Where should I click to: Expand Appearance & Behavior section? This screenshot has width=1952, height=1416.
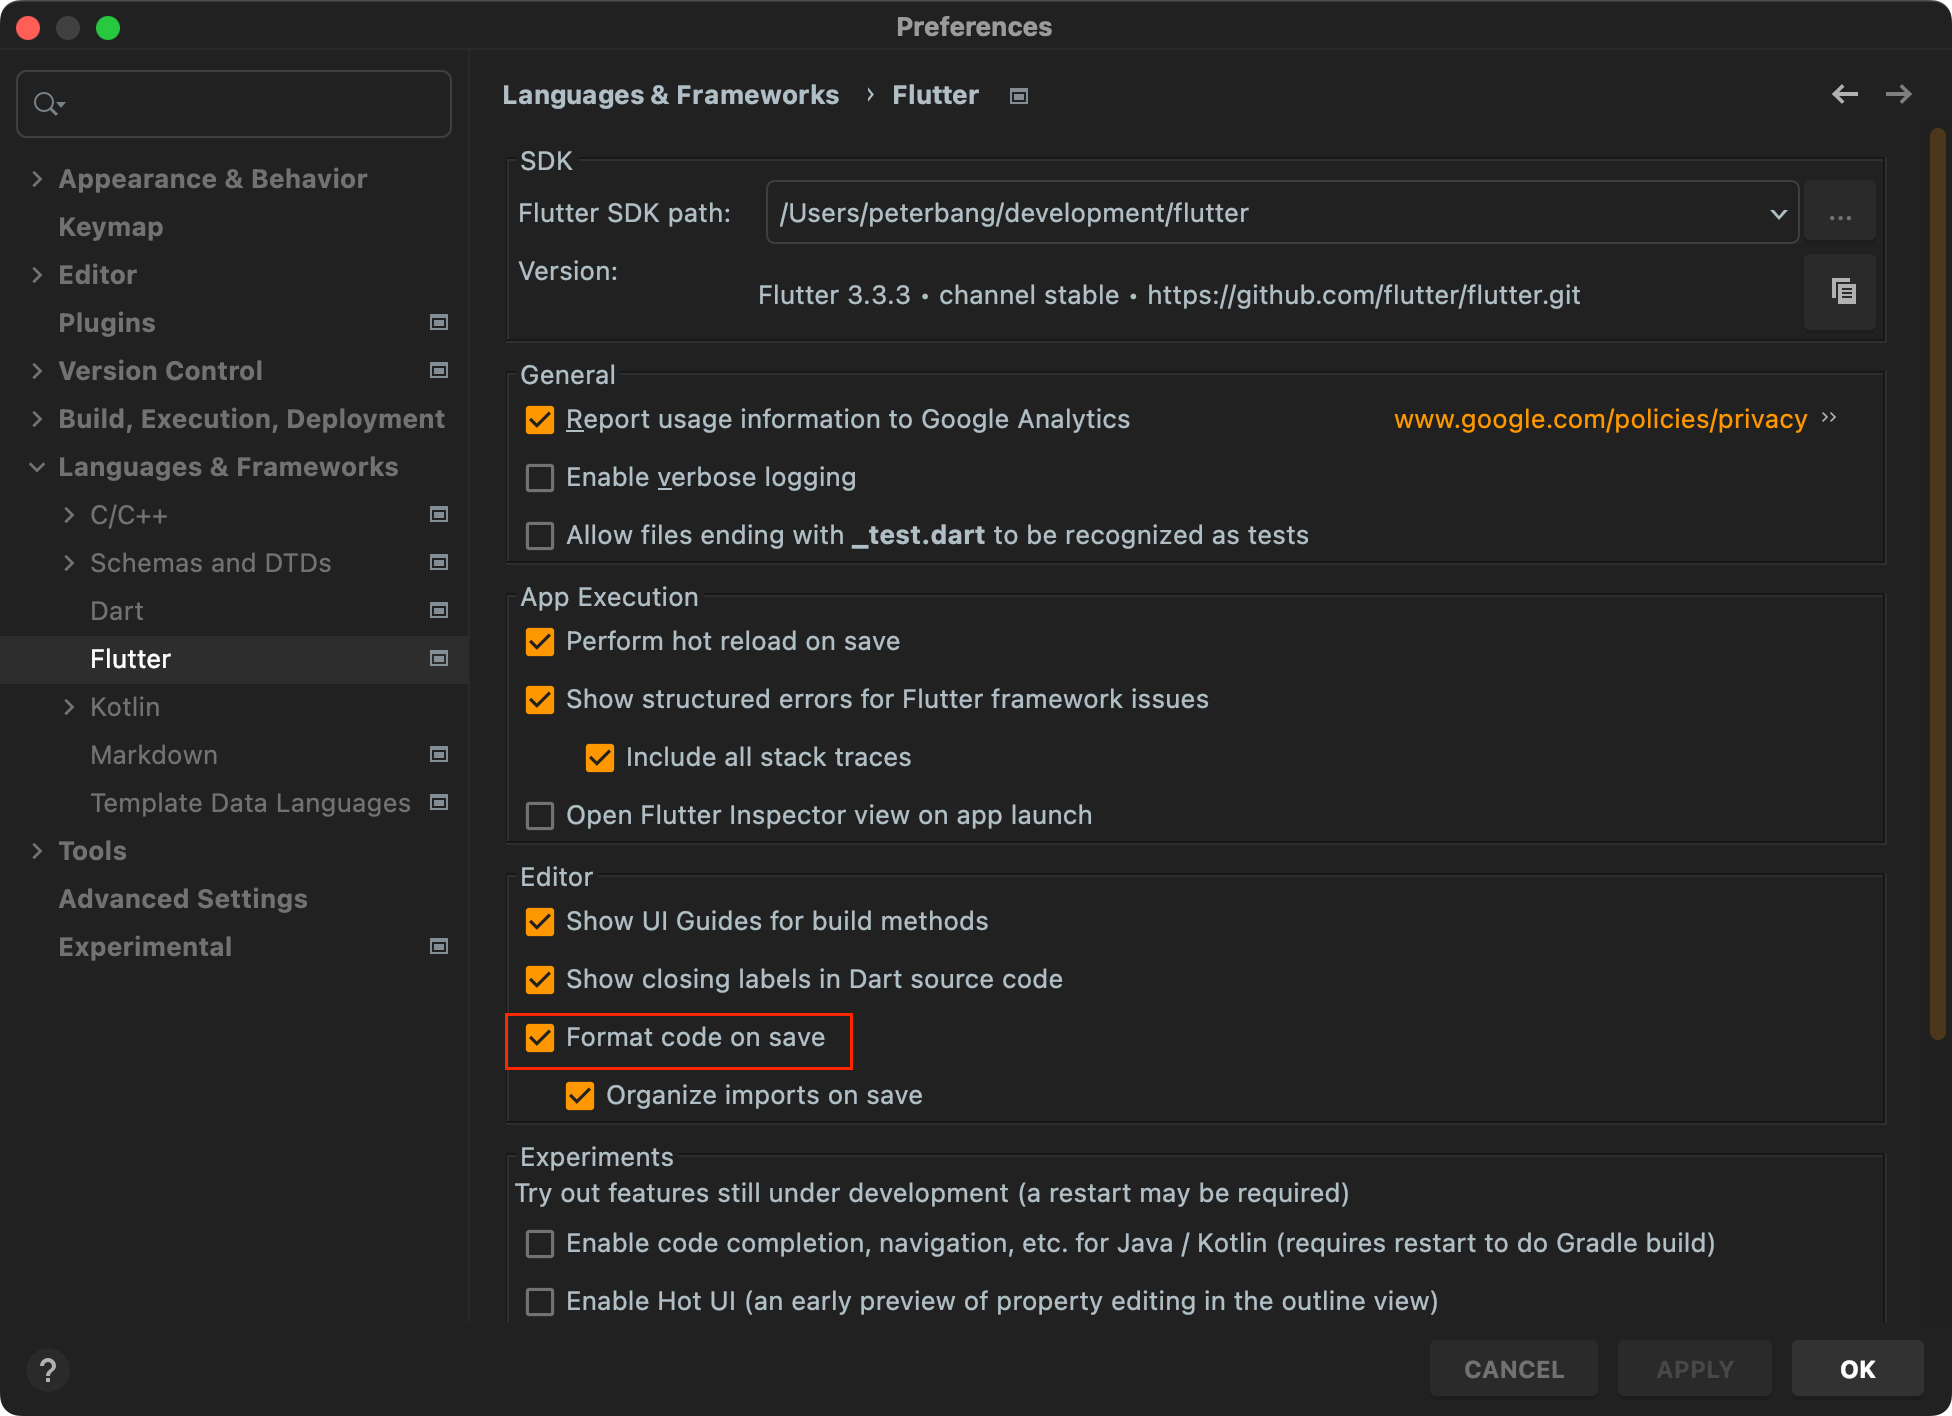click(37, 179)
